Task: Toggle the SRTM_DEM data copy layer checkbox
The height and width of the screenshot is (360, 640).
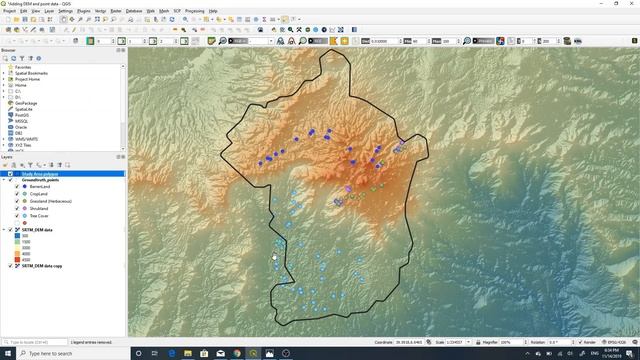Action: [x=11, y=266]
